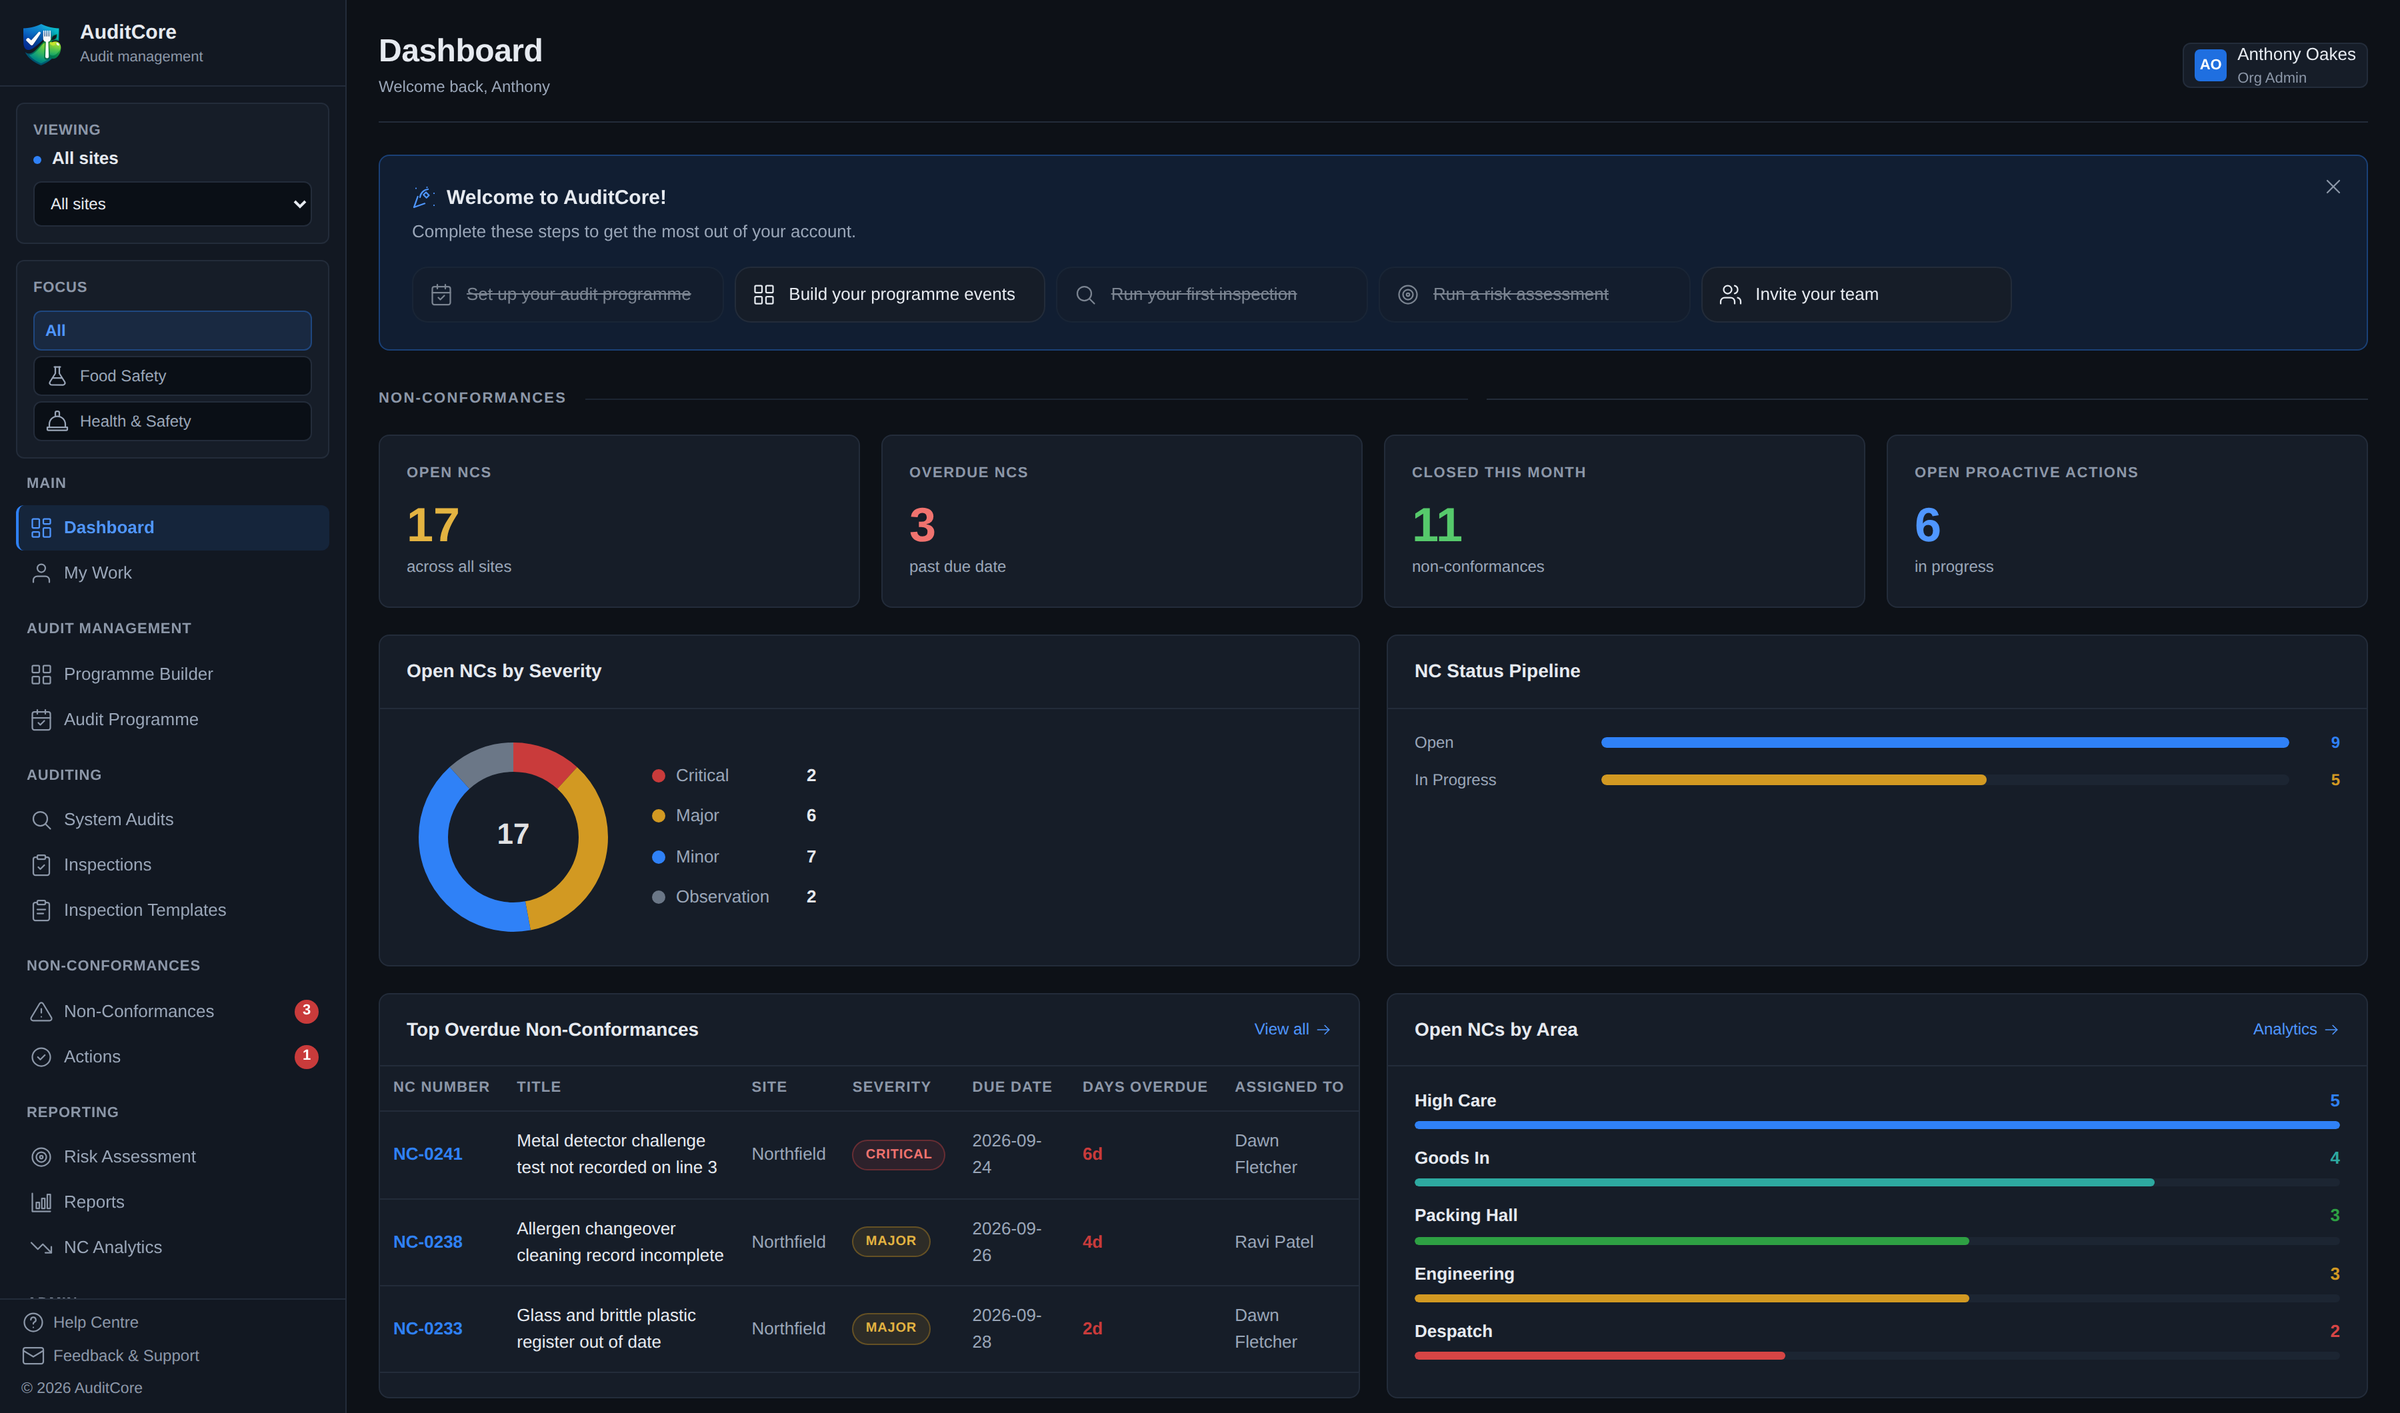Click the Goods In area row
This screenshot has width=2400, height=1413.
tap(1877, 1168)
